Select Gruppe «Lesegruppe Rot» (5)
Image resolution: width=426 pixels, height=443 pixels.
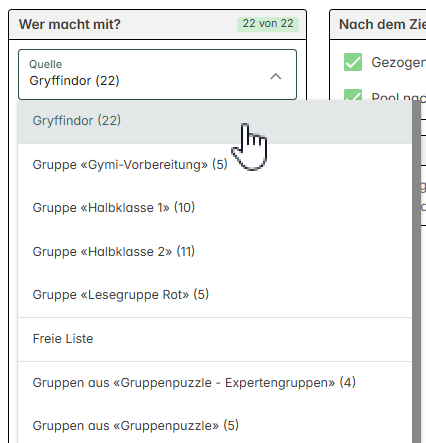[215, 295]
